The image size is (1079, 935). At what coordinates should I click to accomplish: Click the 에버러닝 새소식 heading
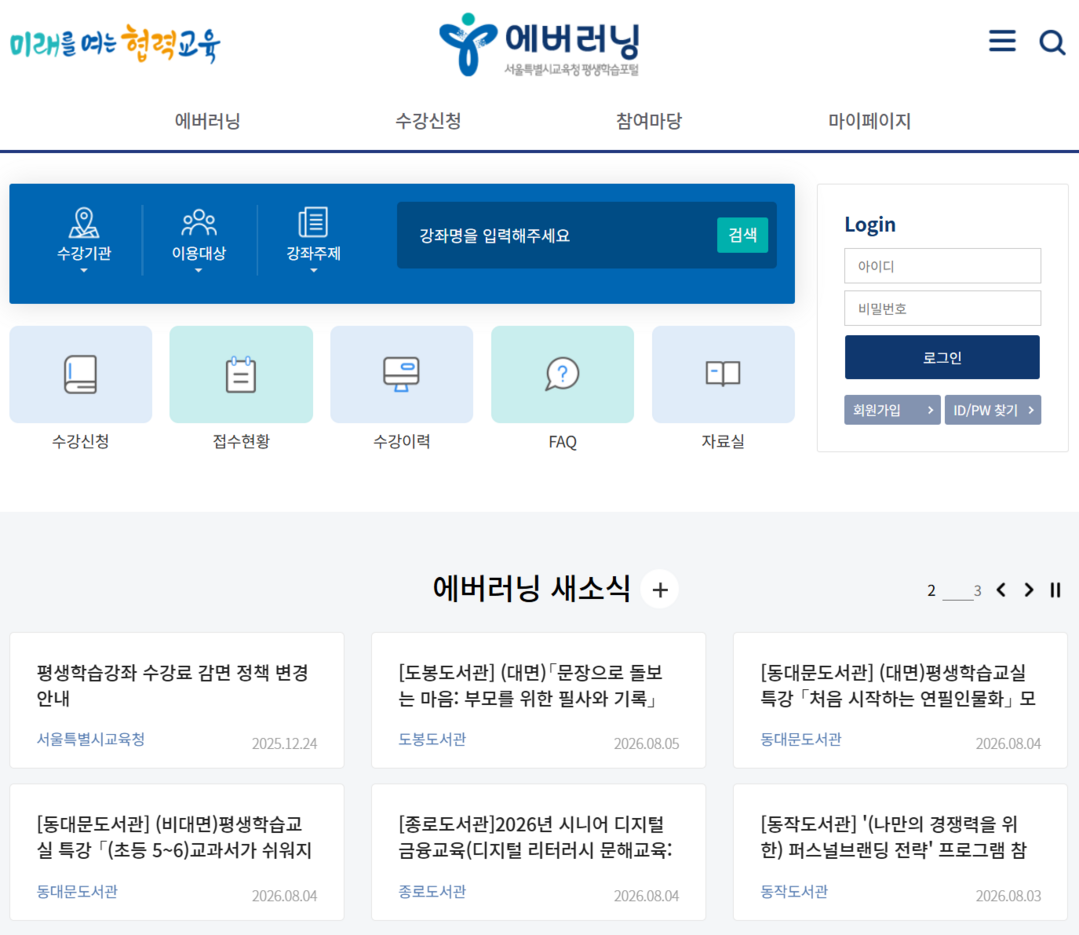pos(531,589)
